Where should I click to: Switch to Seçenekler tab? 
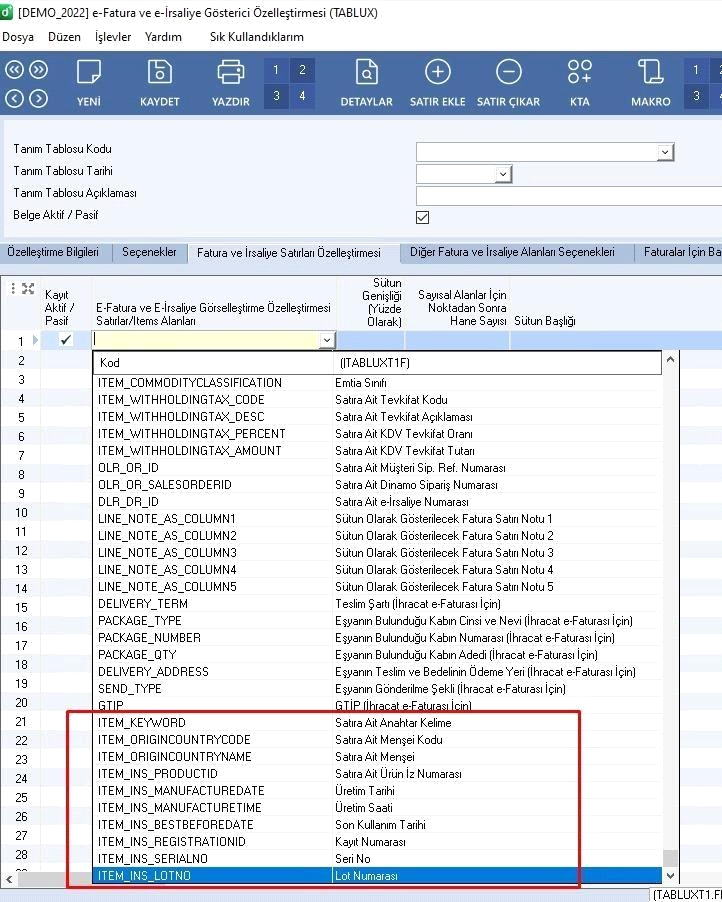(149, 253)
